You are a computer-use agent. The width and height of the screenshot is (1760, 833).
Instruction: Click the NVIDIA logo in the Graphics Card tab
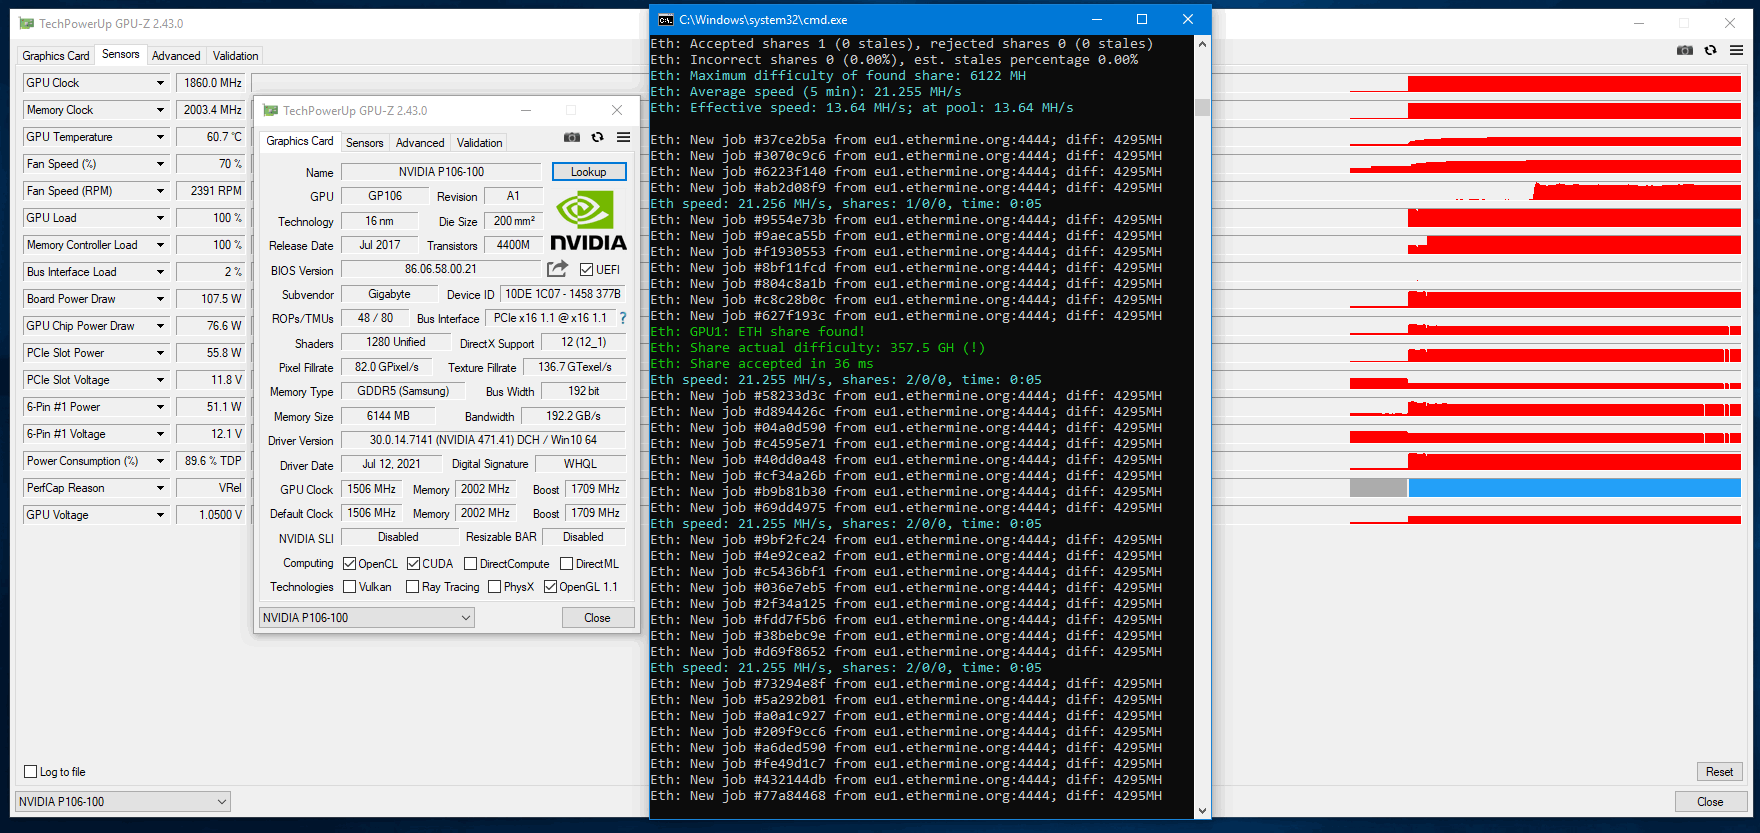click(588, 221)
